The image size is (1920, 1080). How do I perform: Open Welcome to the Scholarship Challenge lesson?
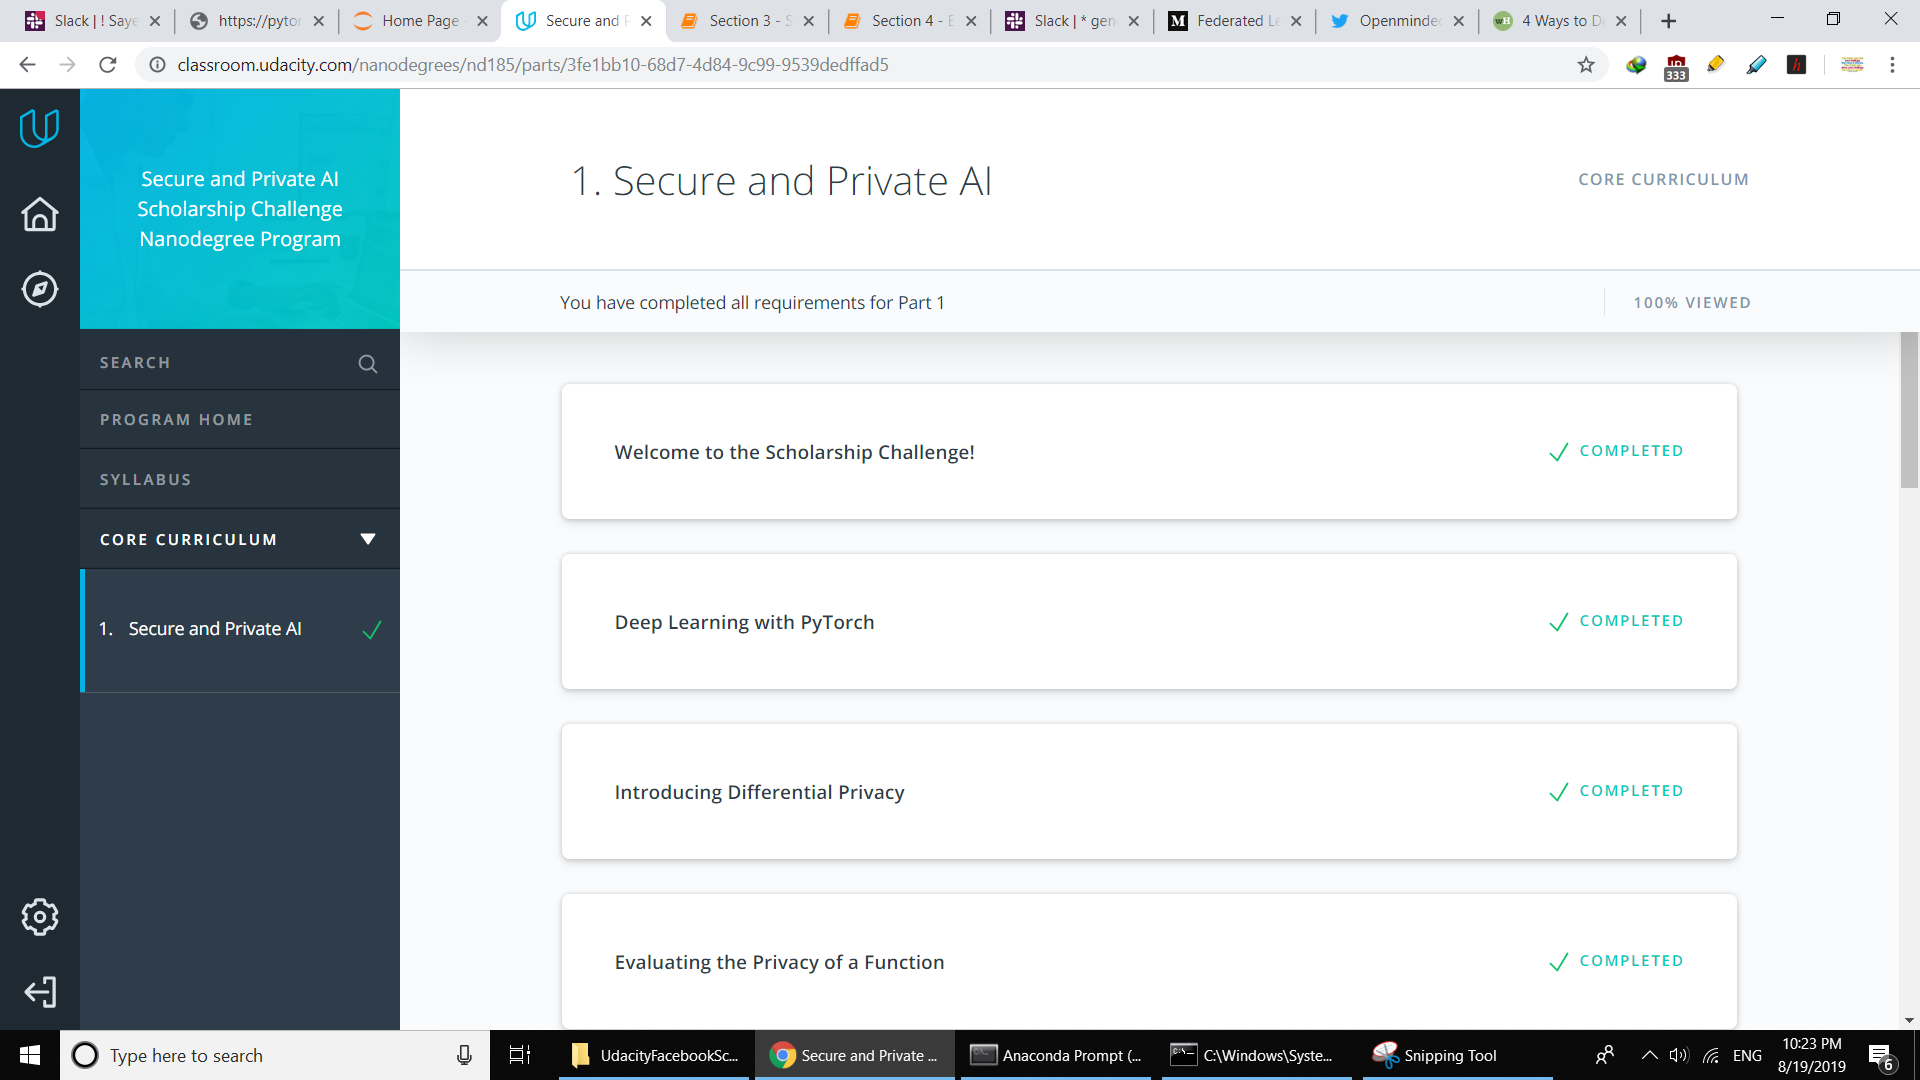click(794, 452)
